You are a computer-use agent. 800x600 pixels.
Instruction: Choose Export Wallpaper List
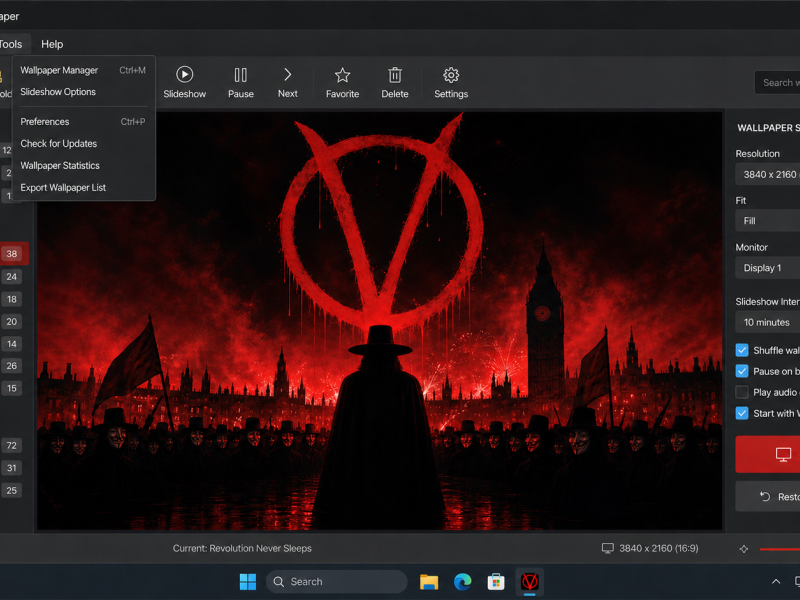tap(83, 187)
